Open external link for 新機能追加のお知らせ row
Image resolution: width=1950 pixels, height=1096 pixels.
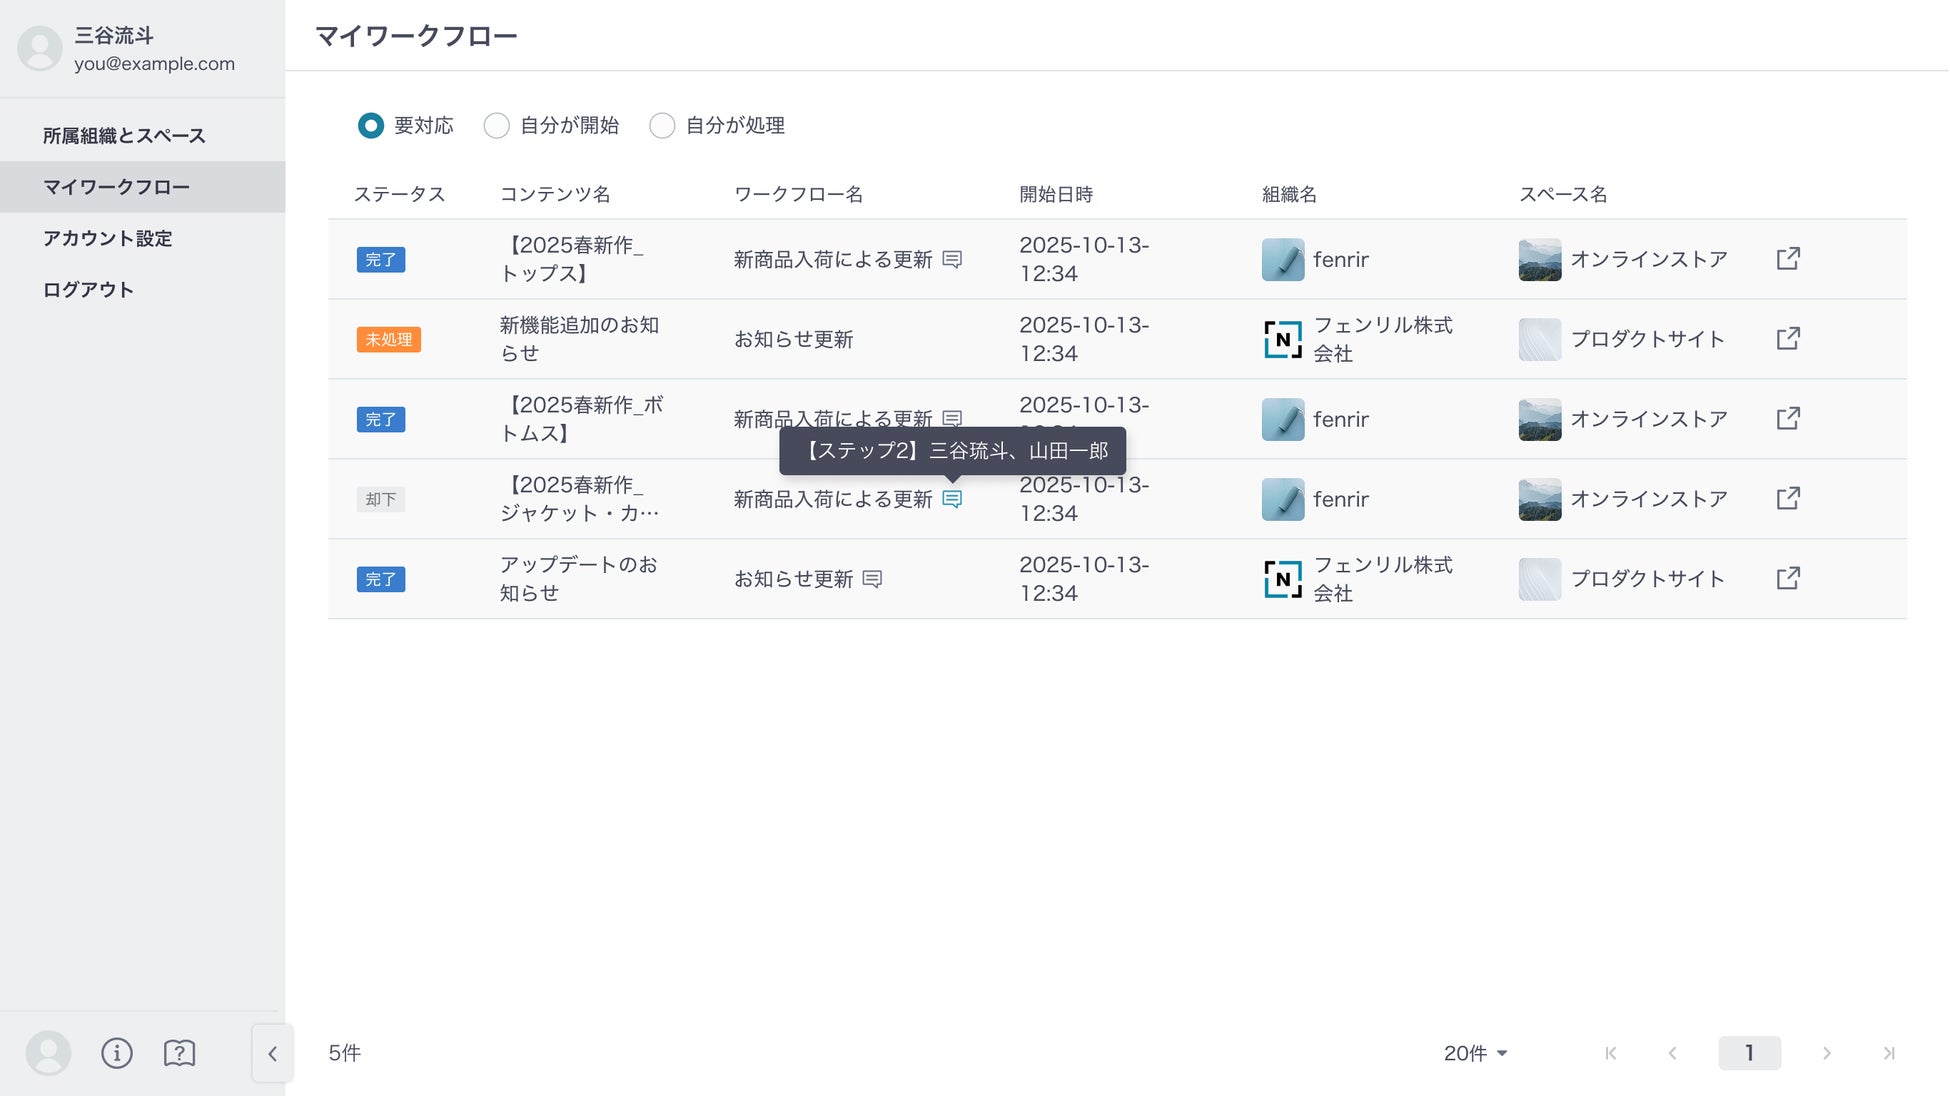pyautogui.click(x=1788, y=339)
